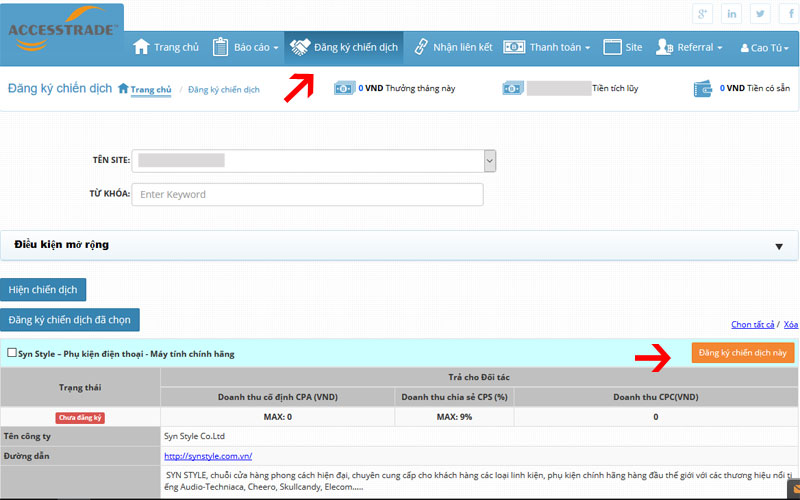
Task: Tick the Syn Style campaign checkbox
Action: [12, 353]
